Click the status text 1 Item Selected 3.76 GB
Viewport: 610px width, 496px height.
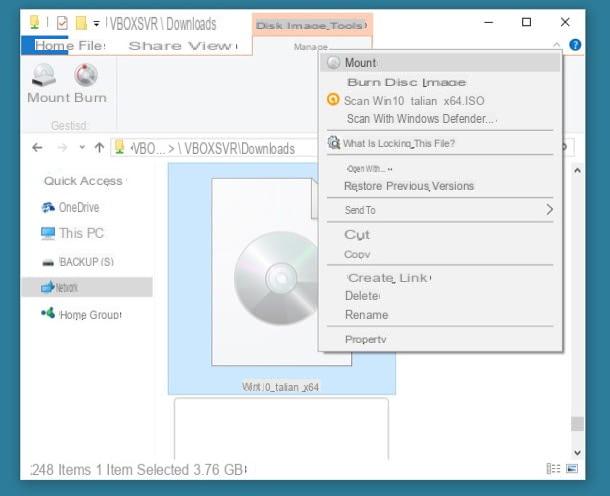(171, 470)
